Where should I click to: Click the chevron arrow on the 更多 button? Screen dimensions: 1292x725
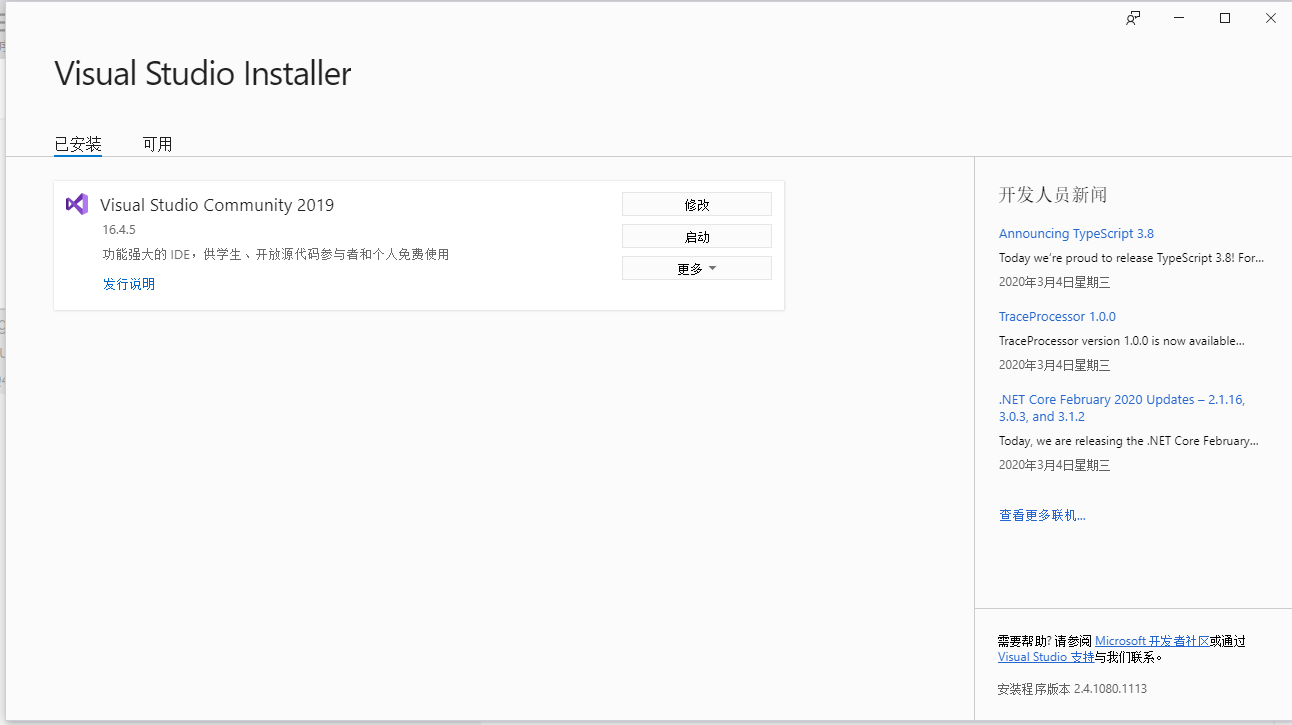coord(714,267)
